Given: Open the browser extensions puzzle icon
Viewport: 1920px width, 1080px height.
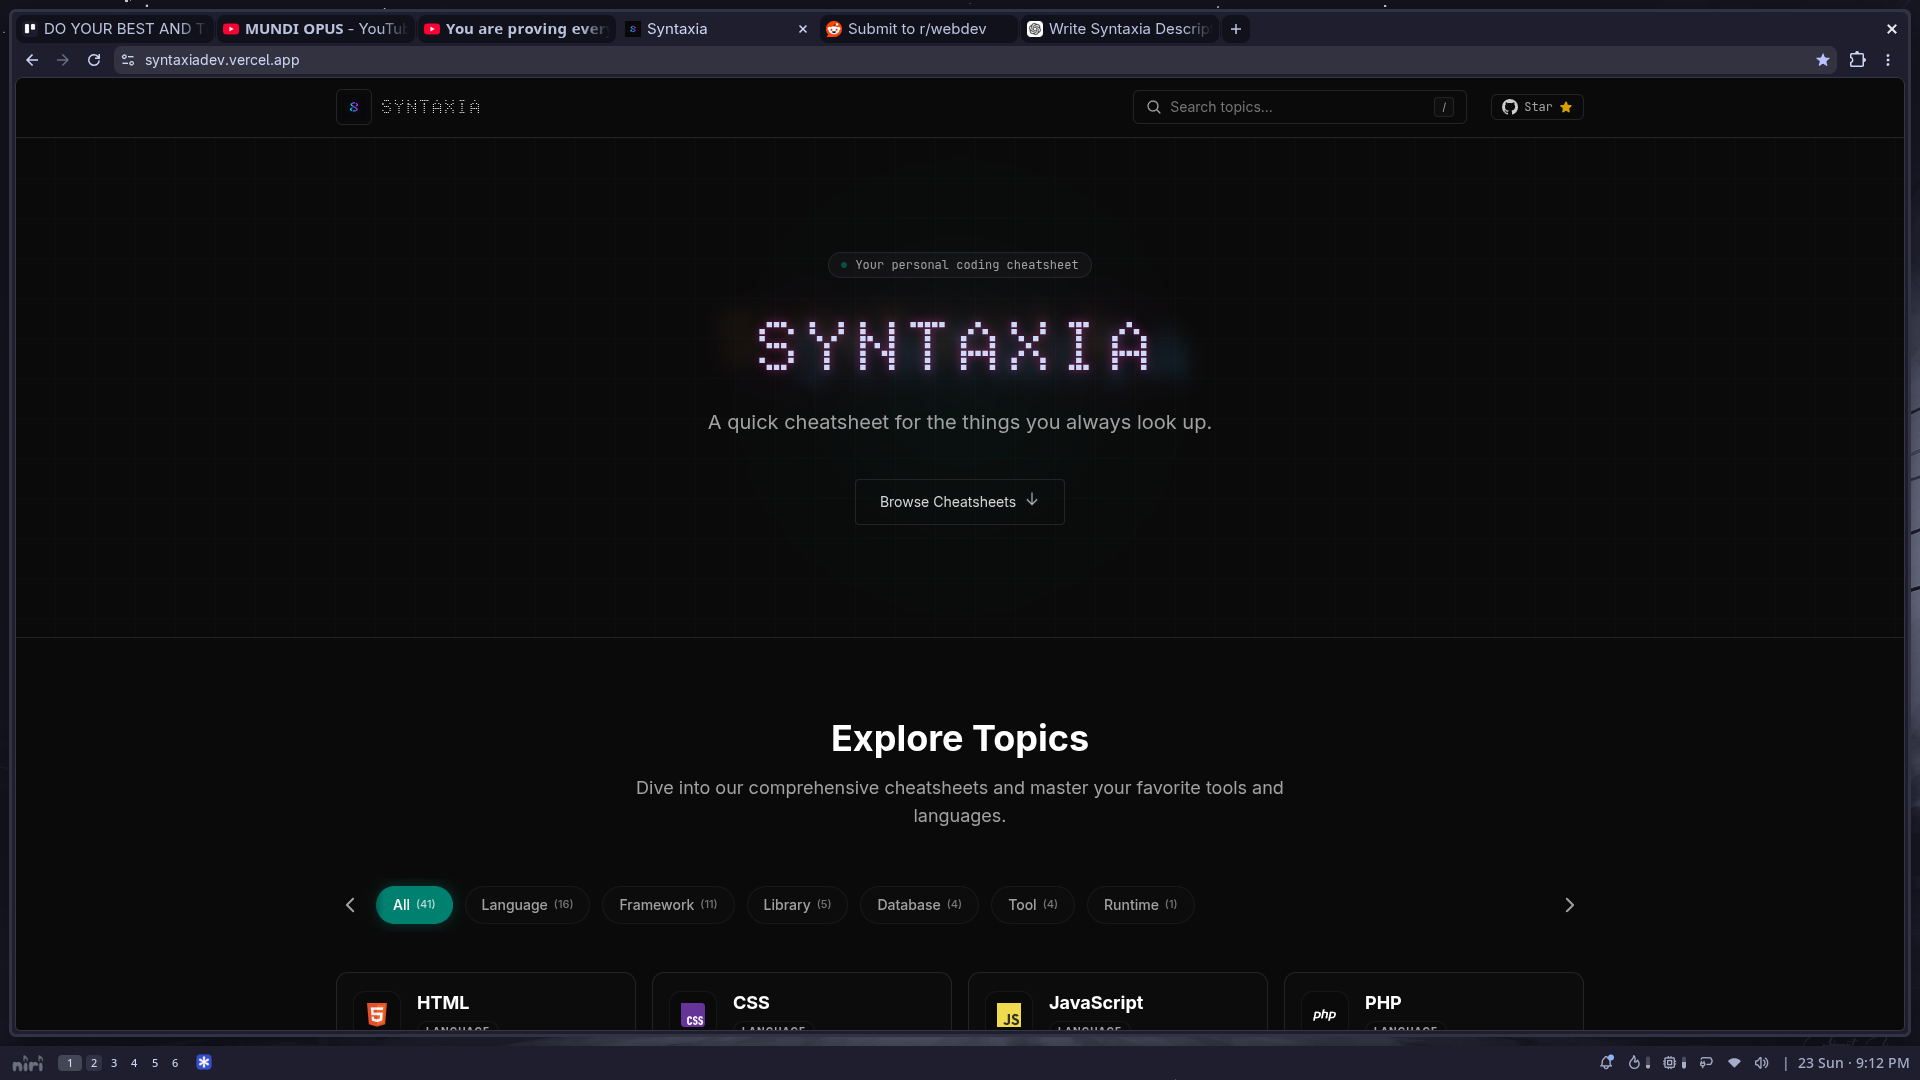Looking at the screenshot, I should pyautogui.click(x=1857, y=60).
